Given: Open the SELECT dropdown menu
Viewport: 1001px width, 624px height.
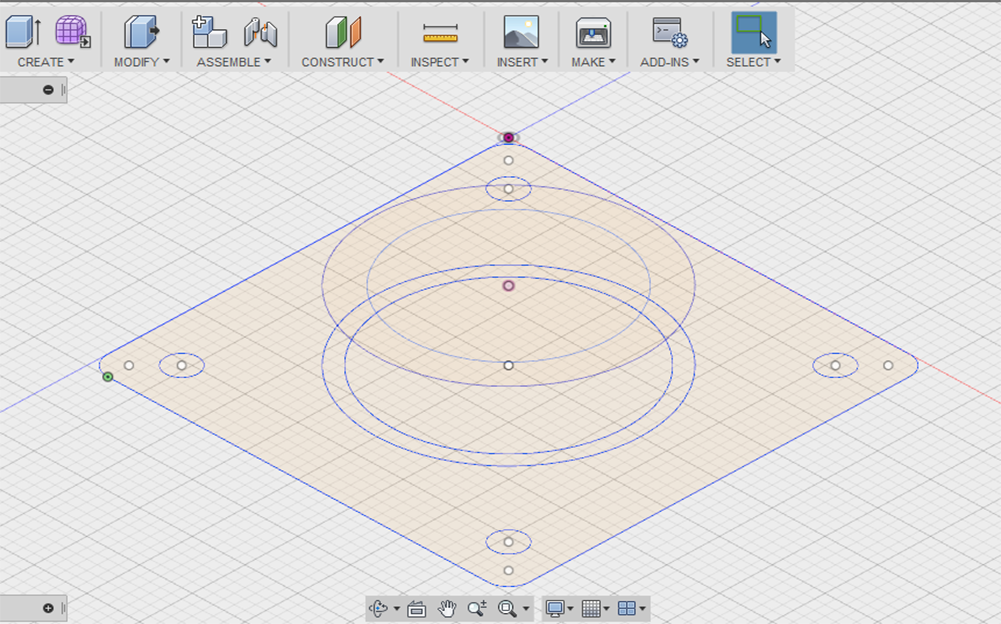Looking at the screenshot, I should coord(753,62).
